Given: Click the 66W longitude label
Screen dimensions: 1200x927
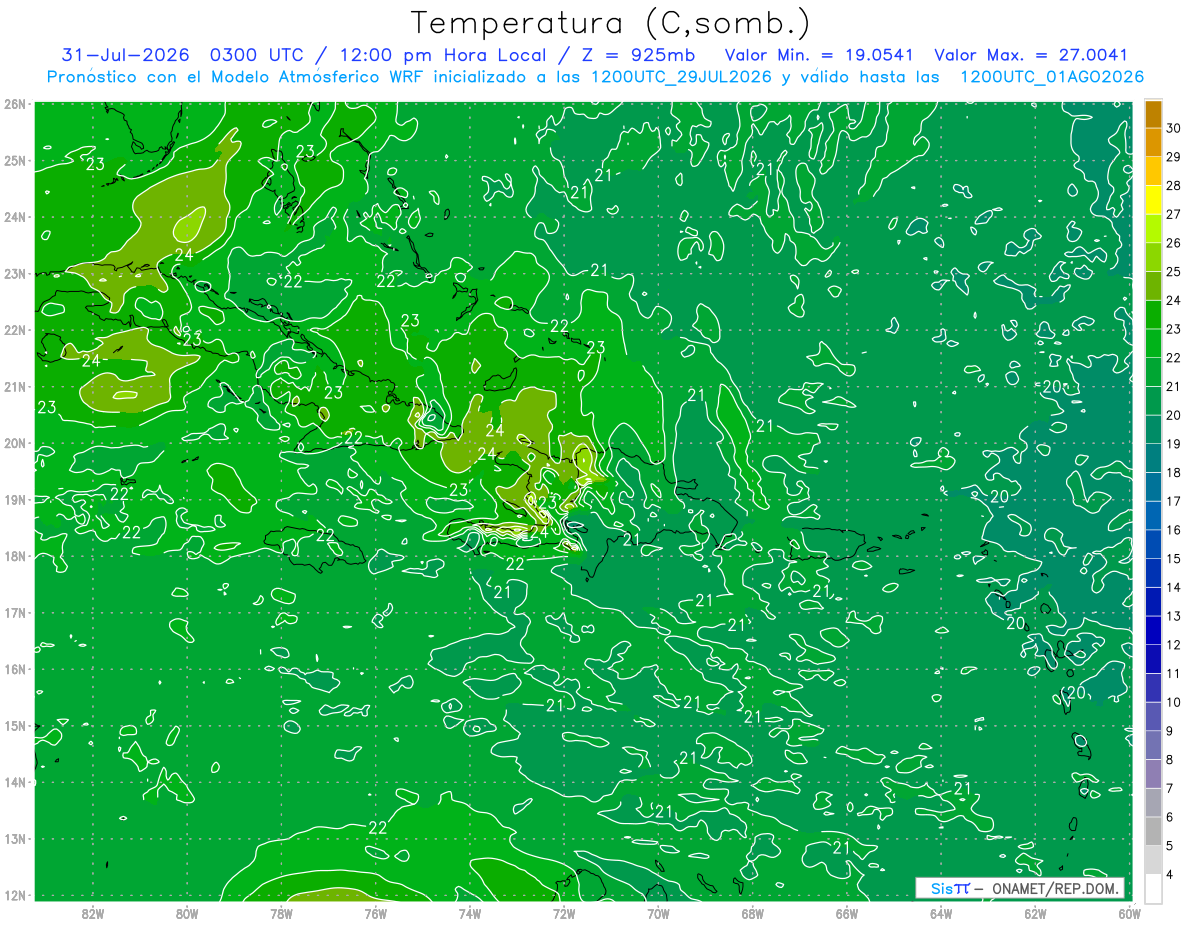Looking at the screenshot, I should point(846,913).
